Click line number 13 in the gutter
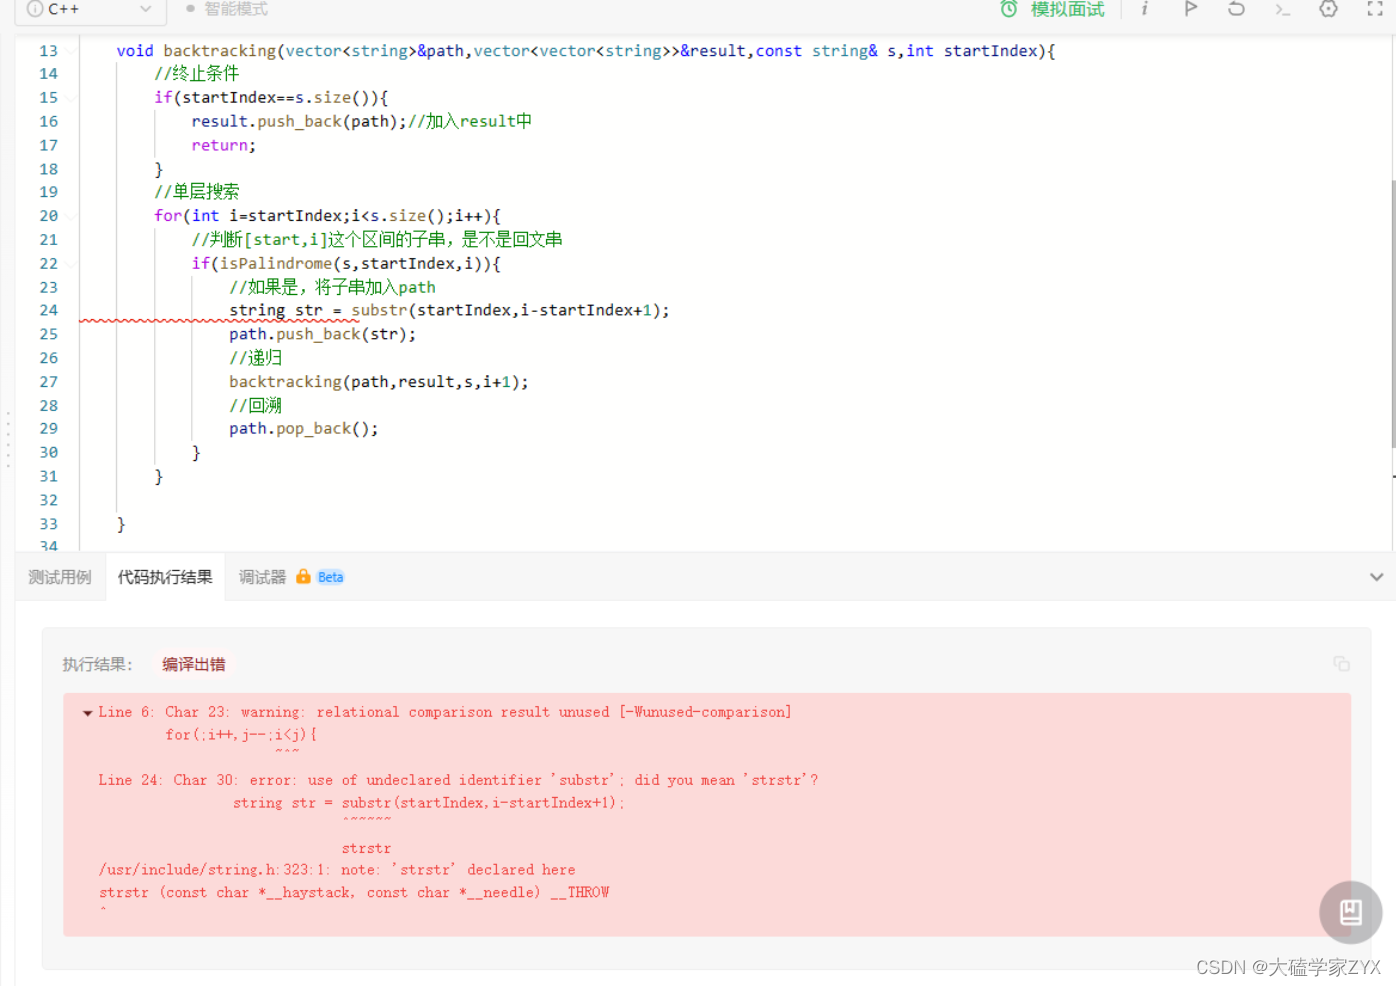The height and width of the screenshot is (986, 1396). point(48,50)
